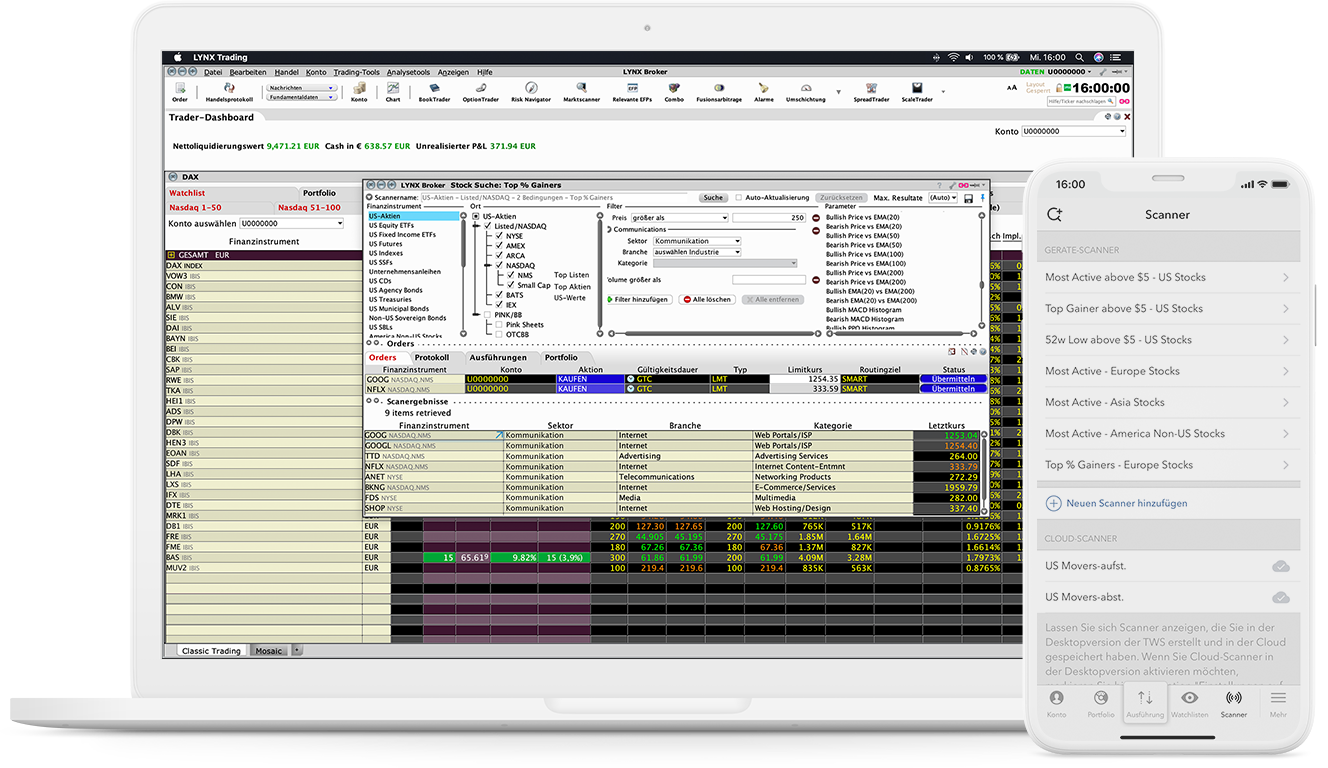Viewport: 1328px width, 768px height.
Task: Switch to the Mosaic tab
Action: [269, 651]
